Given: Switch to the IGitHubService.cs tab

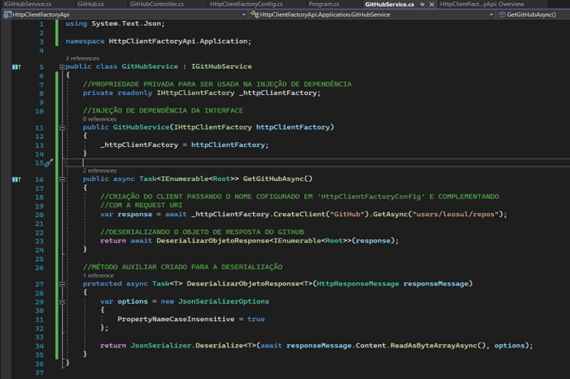Looking at the screenshot, I should tap(28, 4).
